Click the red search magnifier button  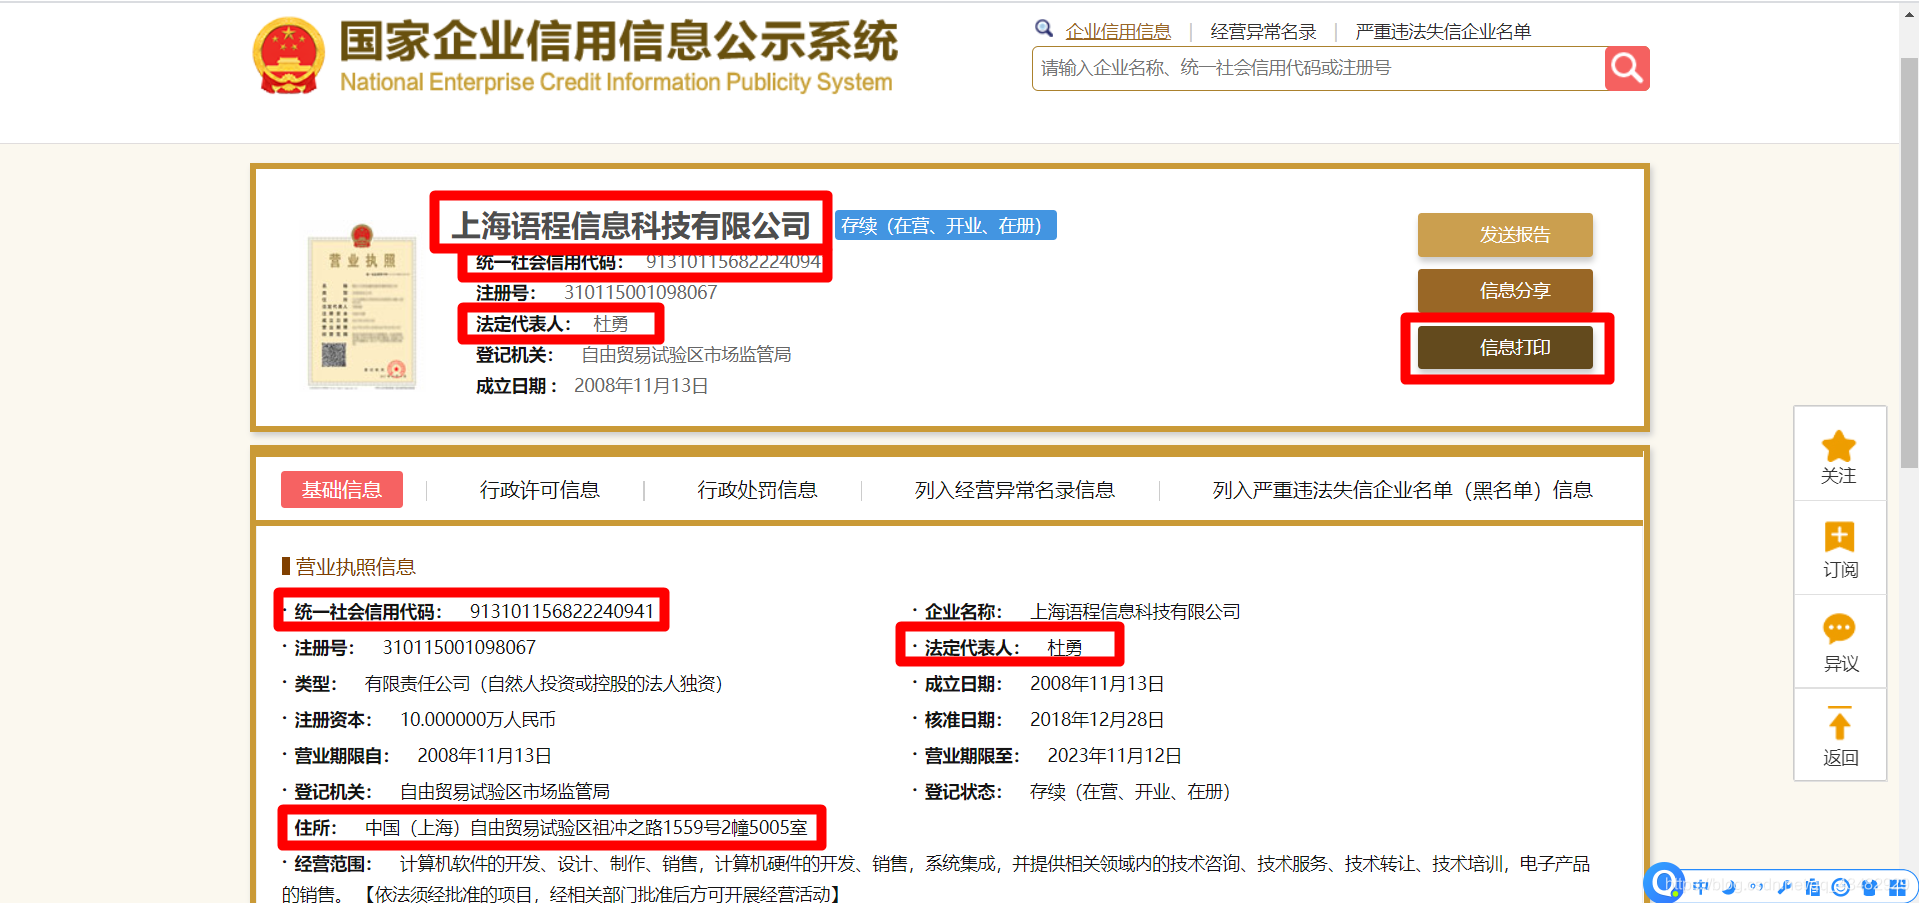[x=1627, y=68]
